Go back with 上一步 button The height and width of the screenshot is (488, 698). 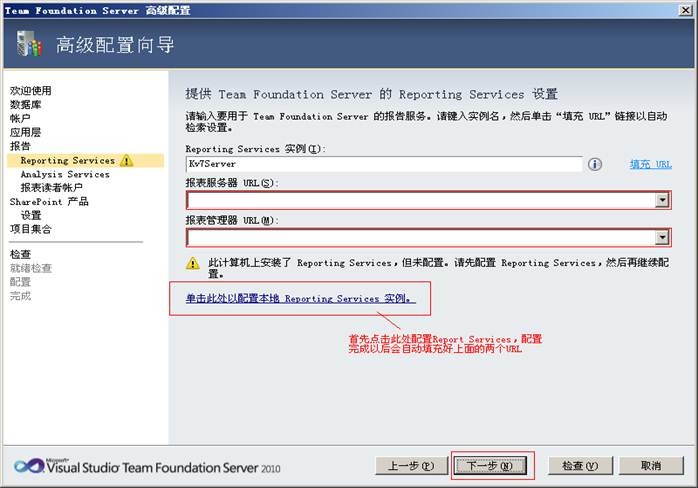tap(411, 466)
